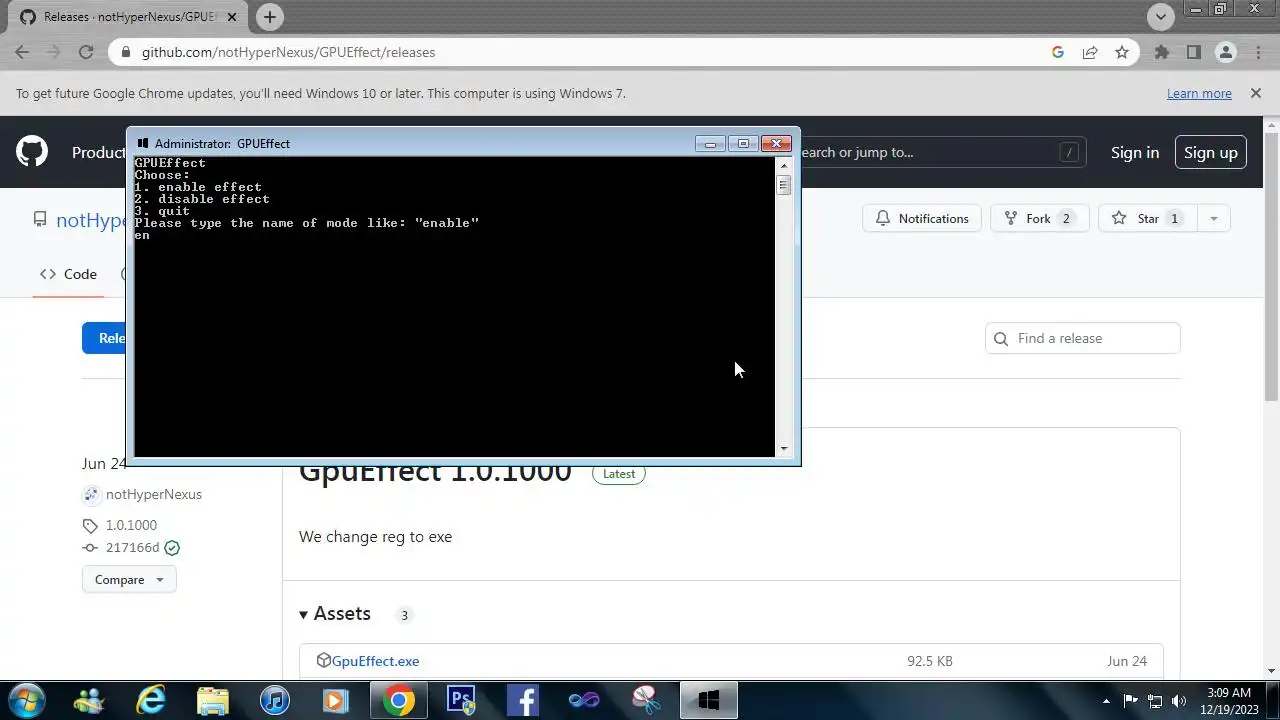Screen dimensions: 1280x720
Task: Click the GitHub Sign up button
Action: point(1210,152)
